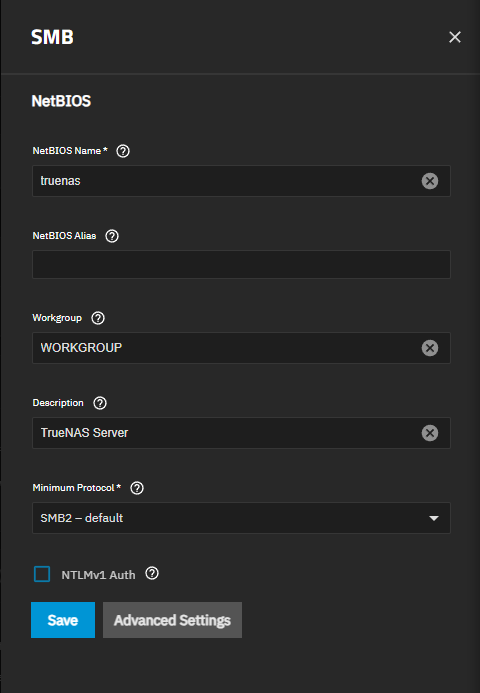Viewport: 480px width, 693px height.
Task: Clear the WORKGROUP field value
Action: point(430,348)
